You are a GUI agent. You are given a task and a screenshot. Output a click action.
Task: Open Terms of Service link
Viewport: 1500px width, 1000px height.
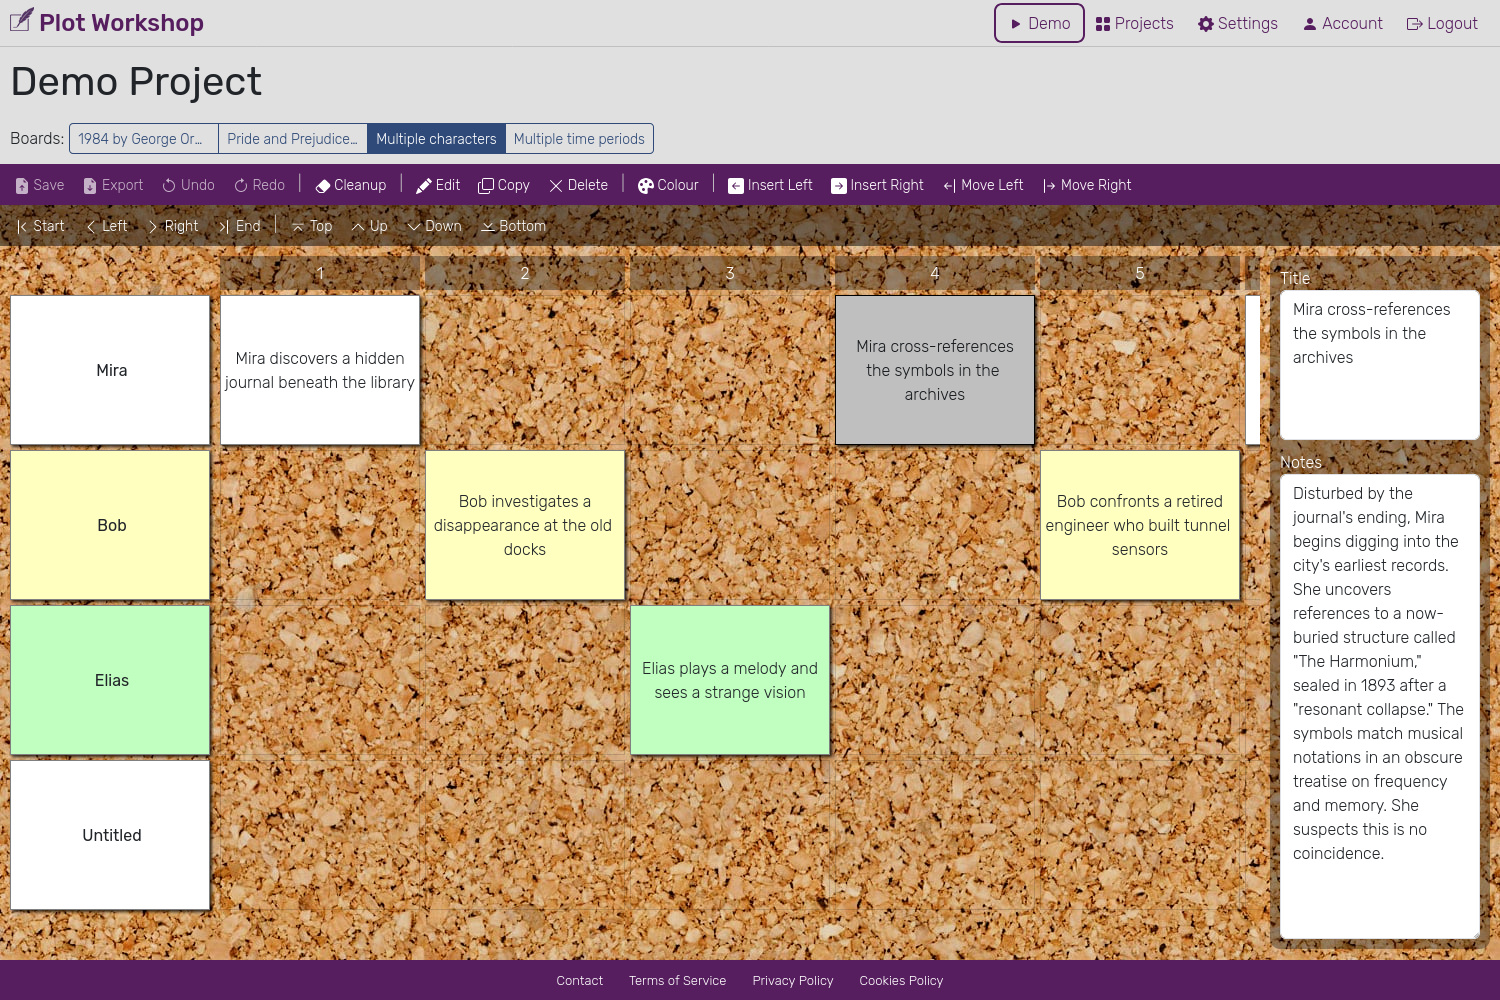pos(678,981)
